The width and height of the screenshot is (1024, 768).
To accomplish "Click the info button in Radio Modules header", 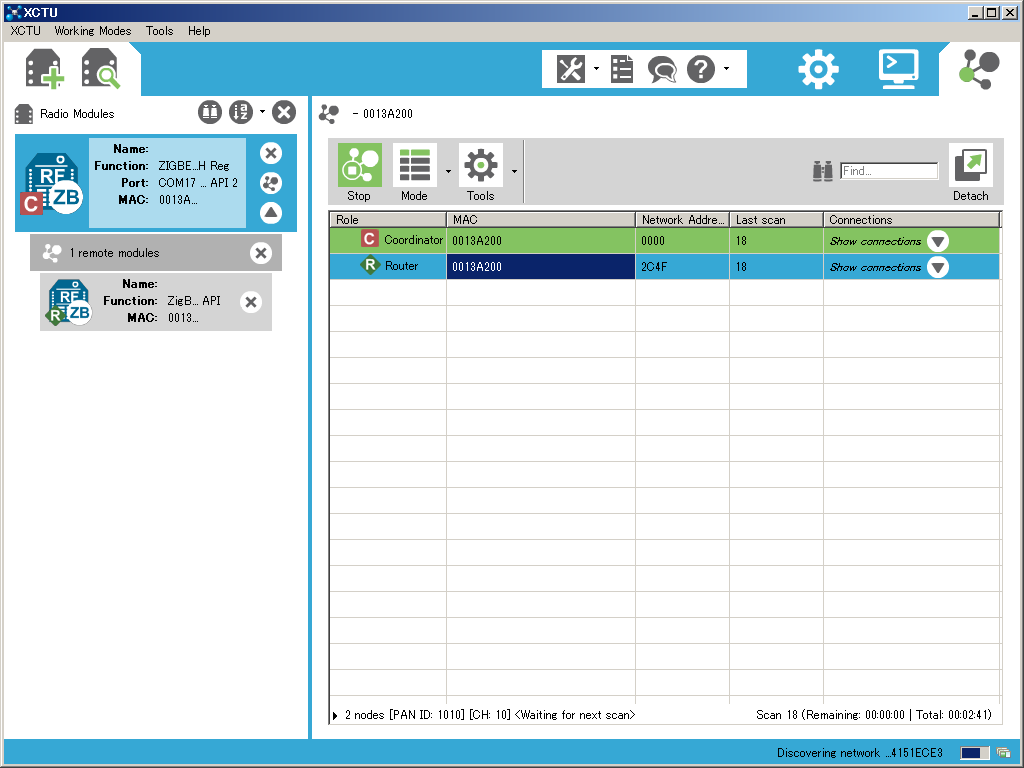I will [210, 112].
